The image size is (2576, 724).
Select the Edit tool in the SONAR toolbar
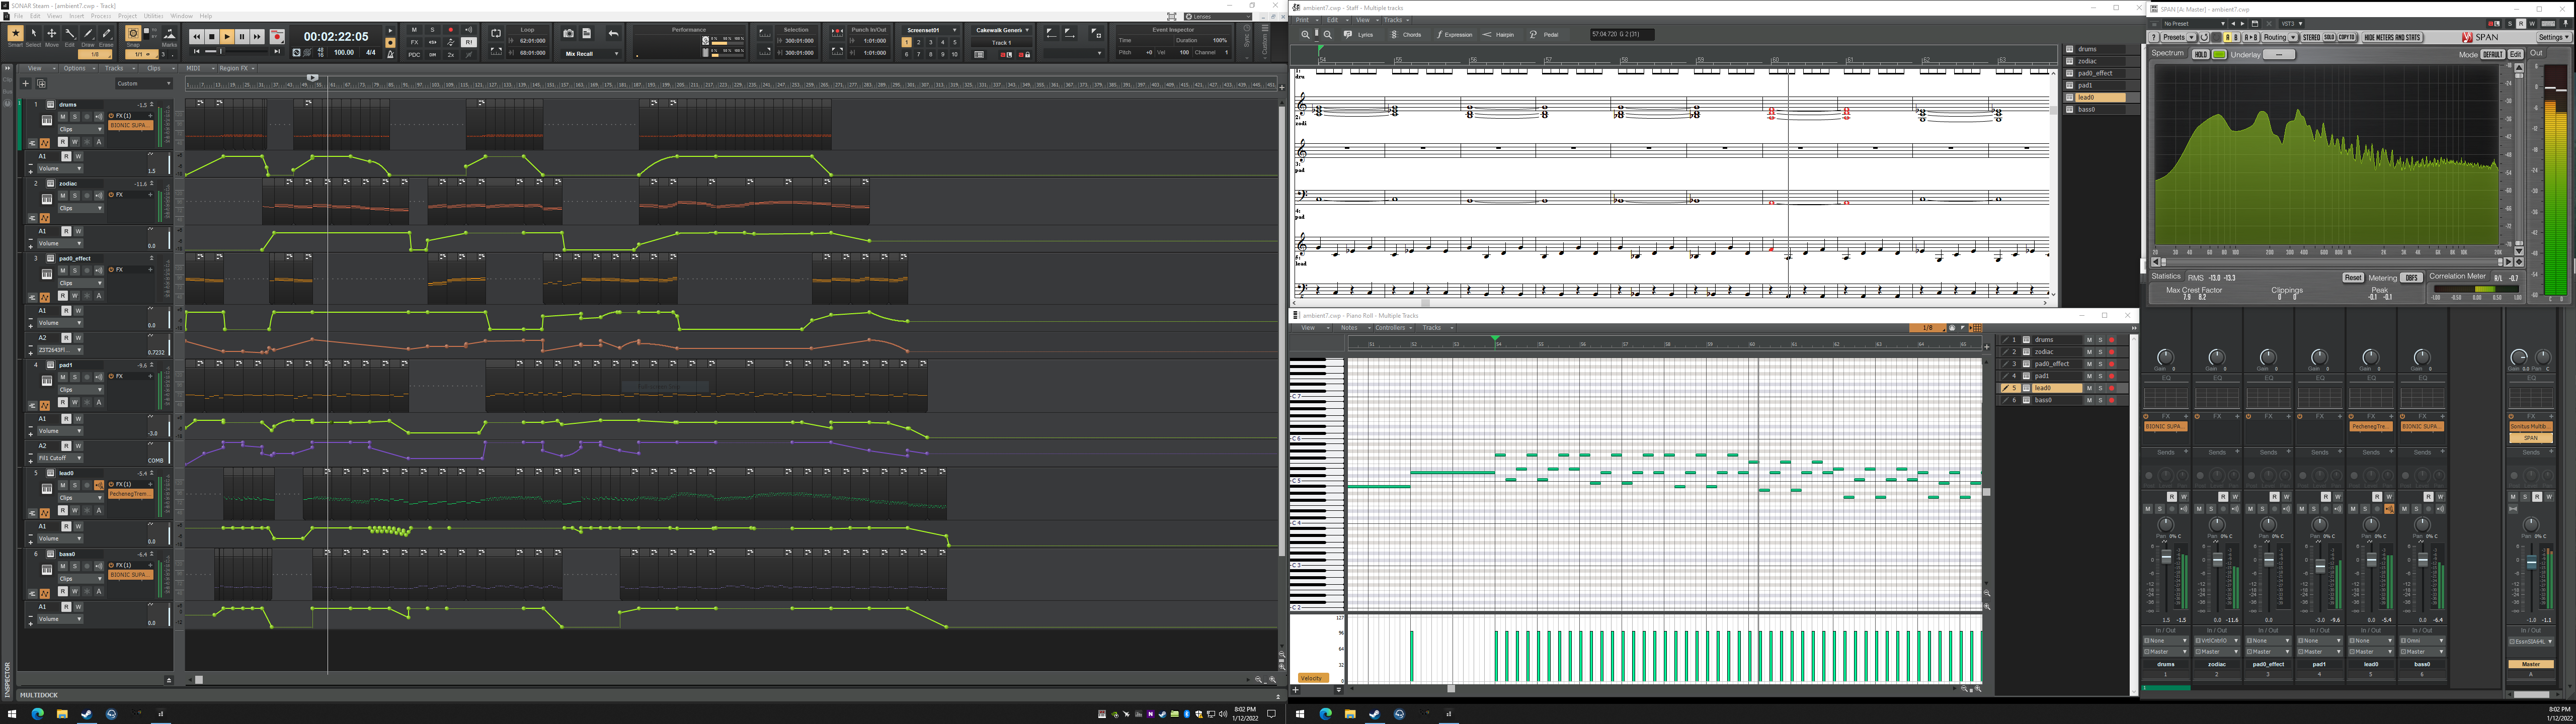[x=70, y=34]
